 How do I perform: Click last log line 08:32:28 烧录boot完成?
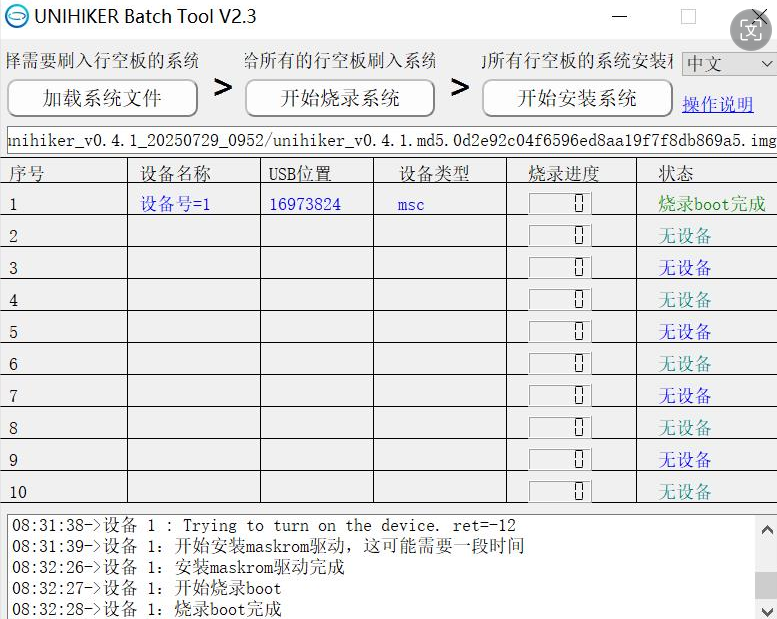(x=147, y=609)
